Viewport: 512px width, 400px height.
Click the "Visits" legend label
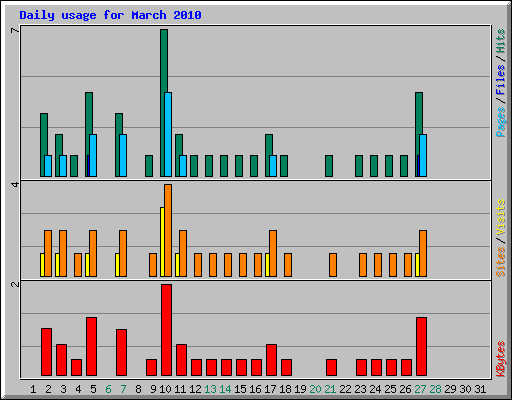(x=501, y=218)
